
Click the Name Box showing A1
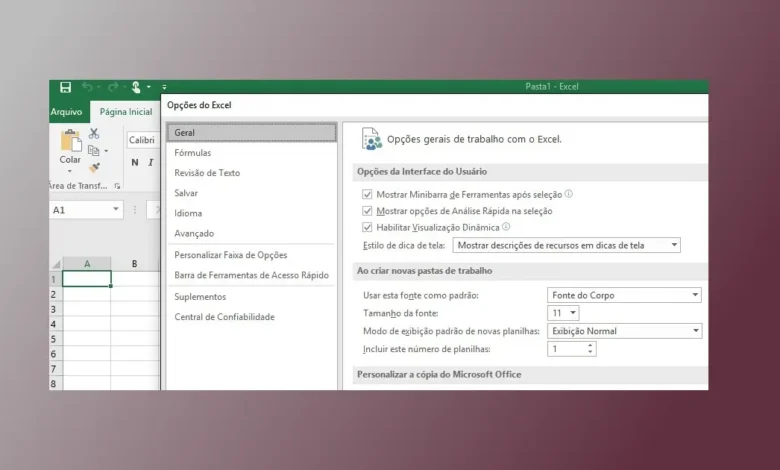pyautogui.click(x=80, y=210)
